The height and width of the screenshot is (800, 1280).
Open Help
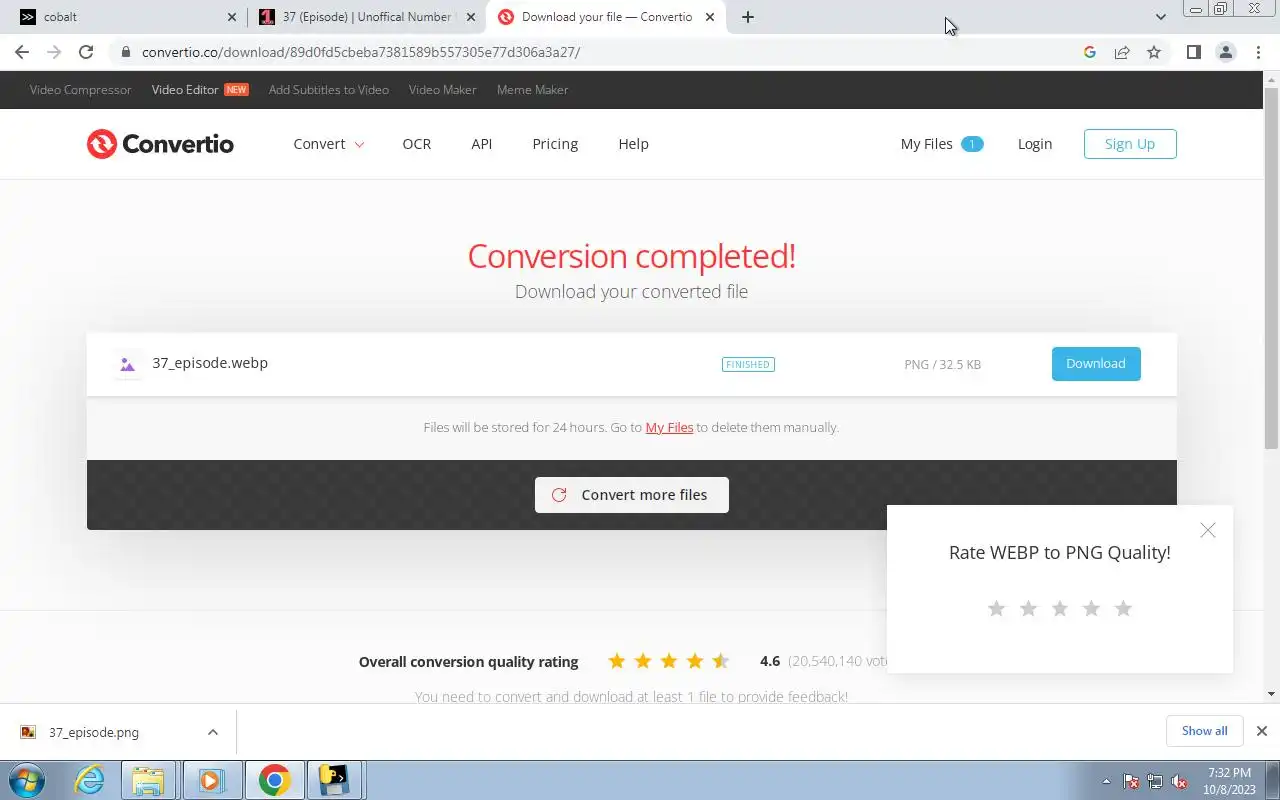tap(633, 144)
